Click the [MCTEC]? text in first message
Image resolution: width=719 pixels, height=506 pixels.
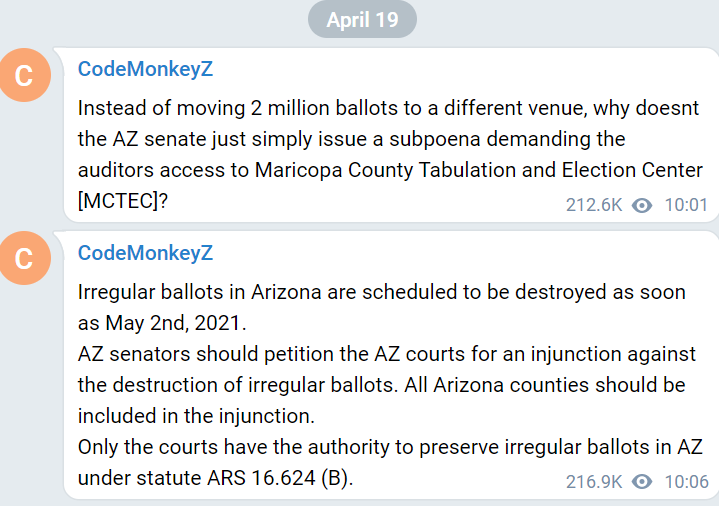(123, 200)
